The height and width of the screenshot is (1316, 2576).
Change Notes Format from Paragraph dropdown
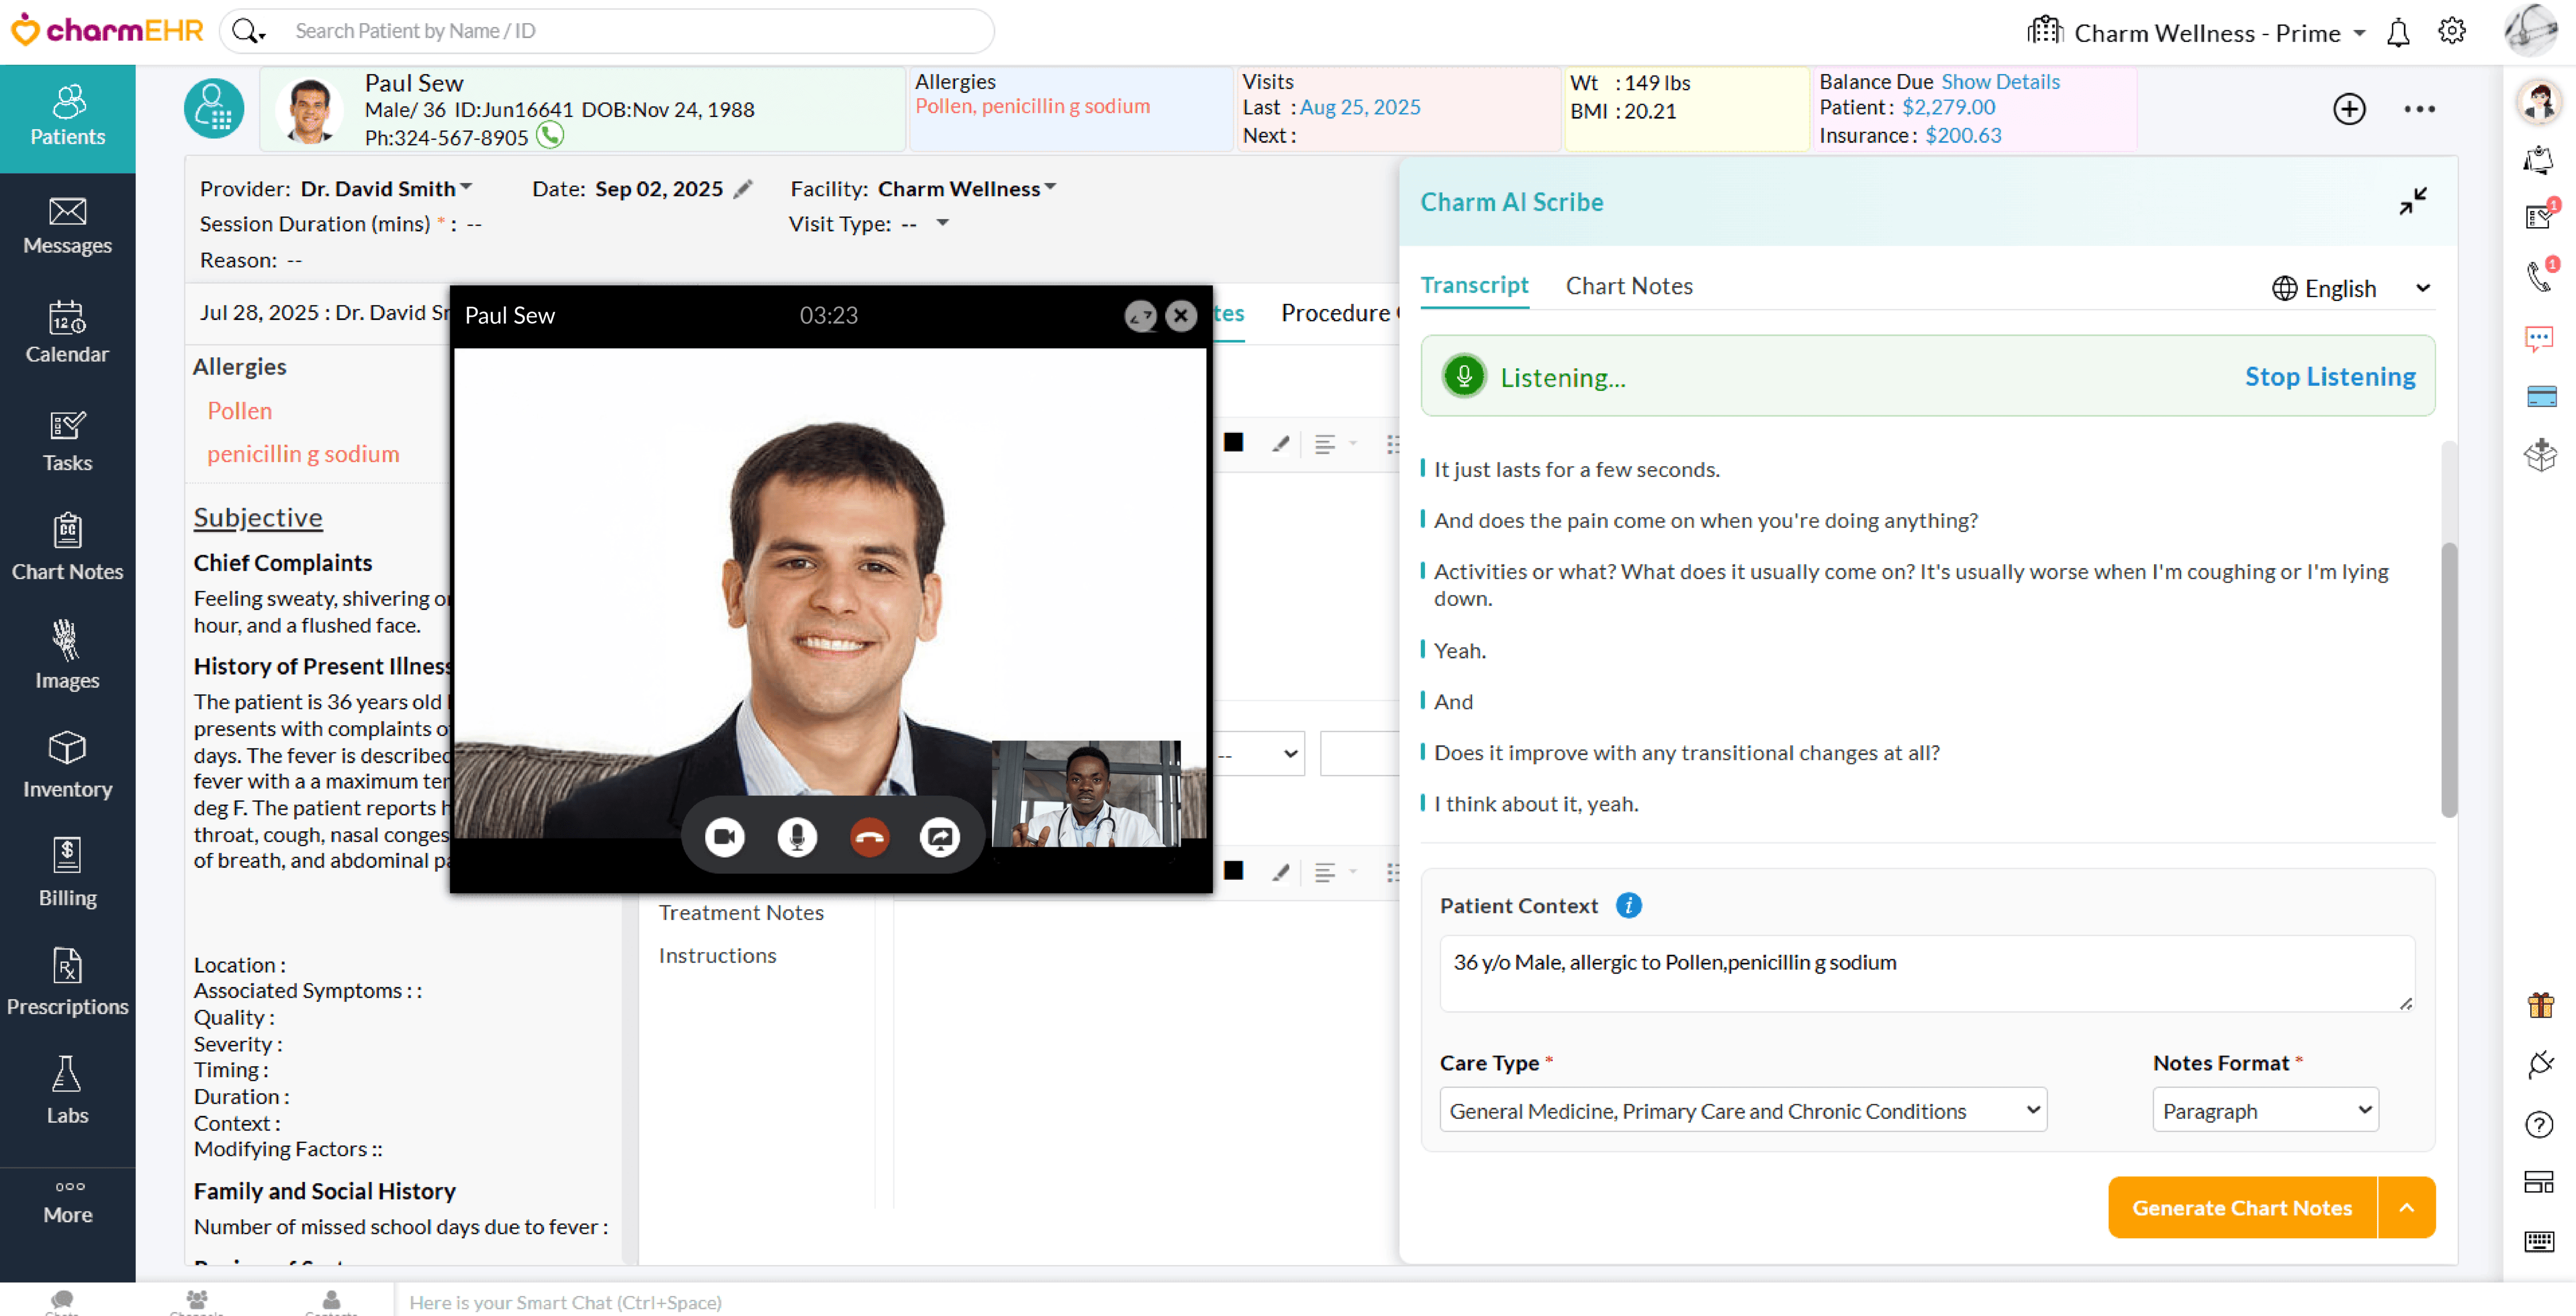[x=2265, y=1110]
